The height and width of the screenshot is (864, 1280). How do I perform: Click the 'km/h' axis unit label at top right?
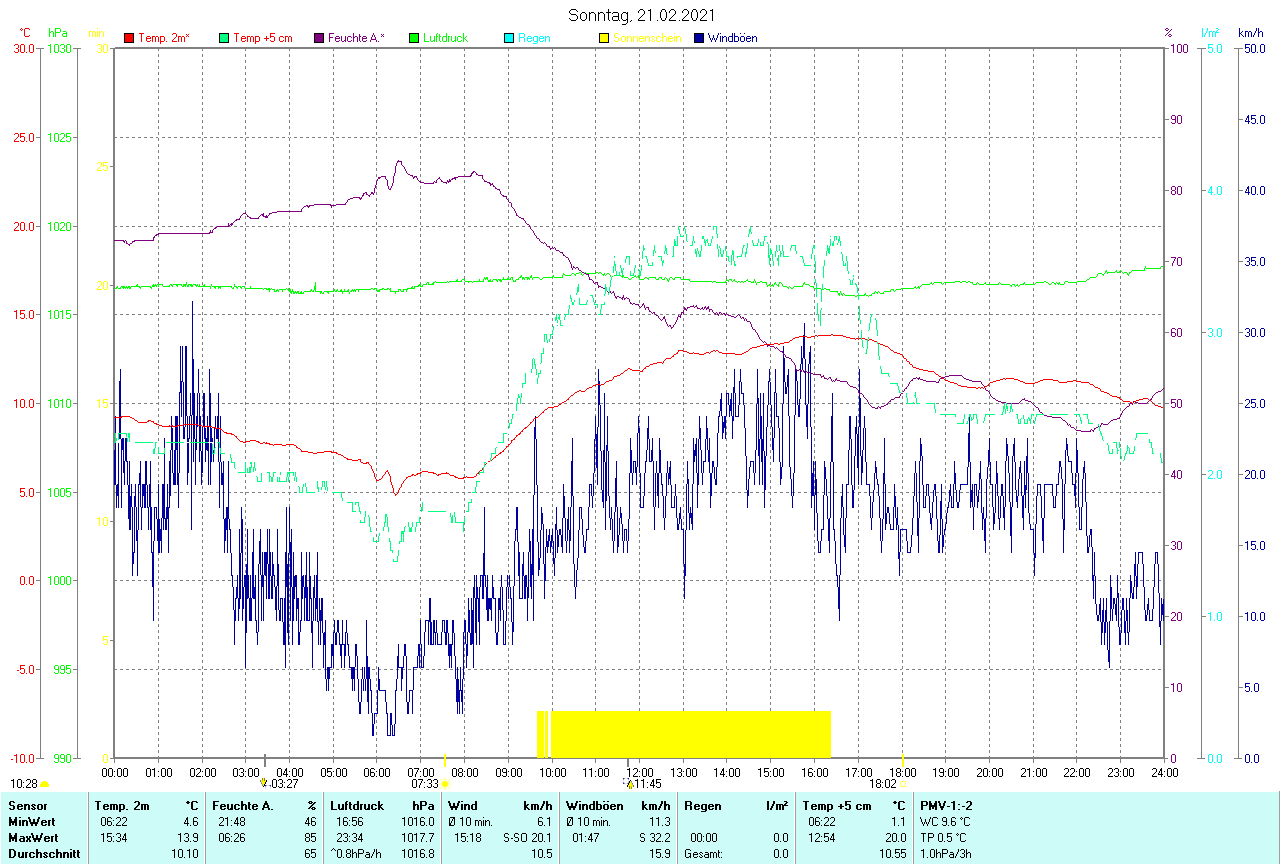[1250, 33]
